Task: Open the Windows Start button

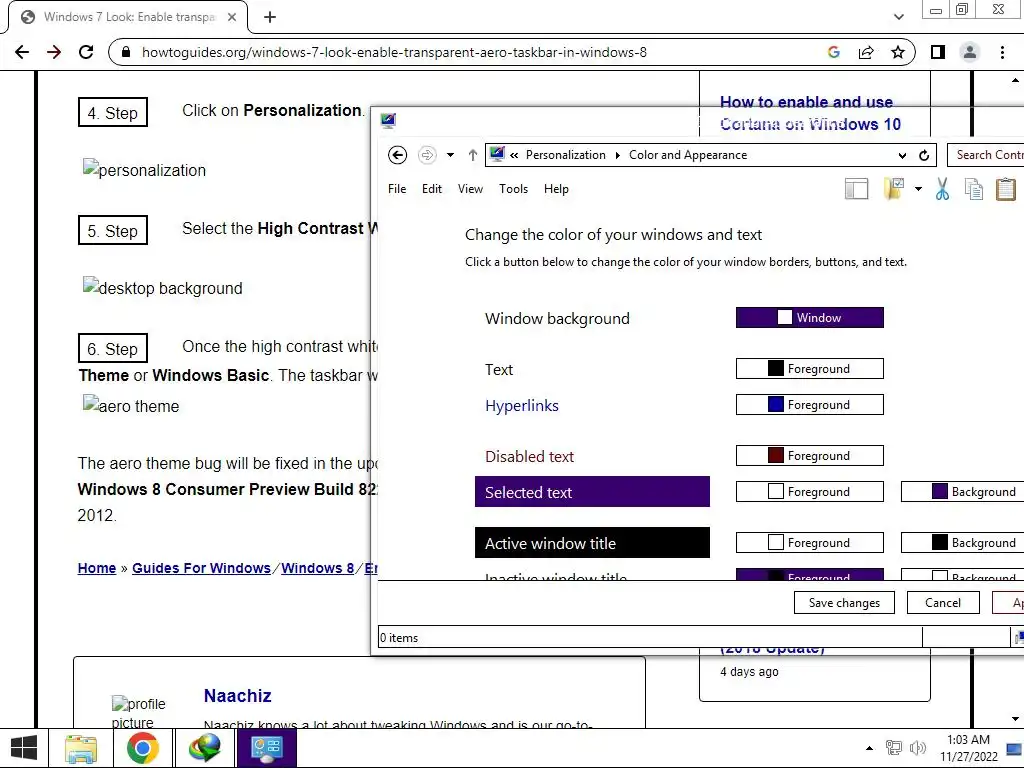Action: tap(24, 748)
